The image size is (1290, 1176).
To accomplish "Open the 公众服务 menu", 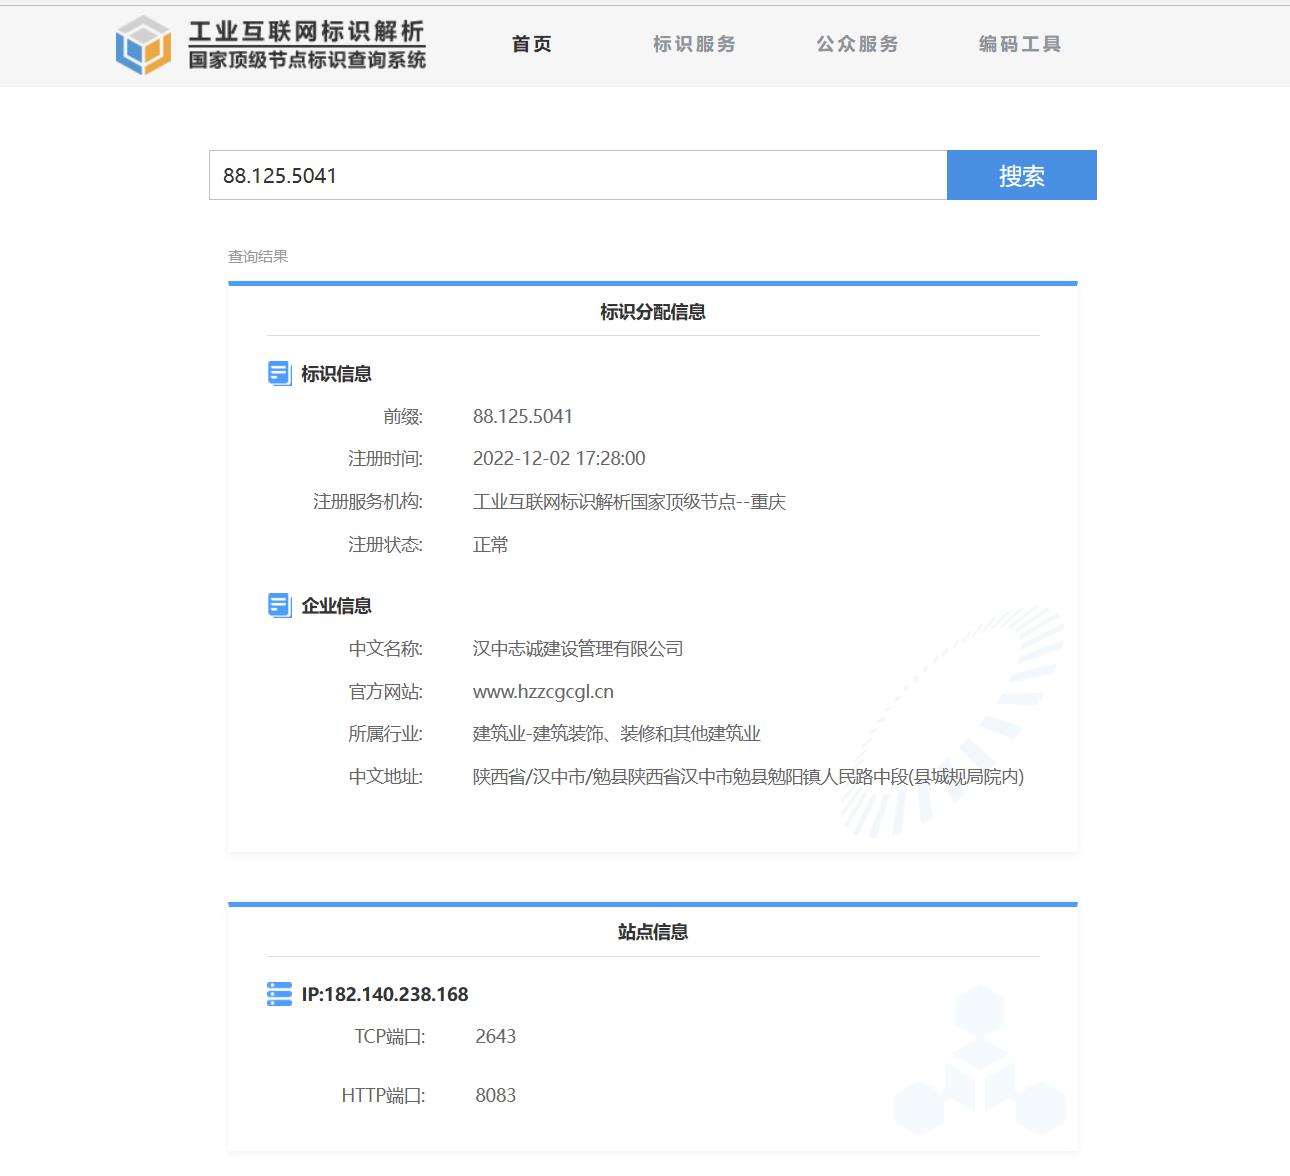I will tap(857, 44).
